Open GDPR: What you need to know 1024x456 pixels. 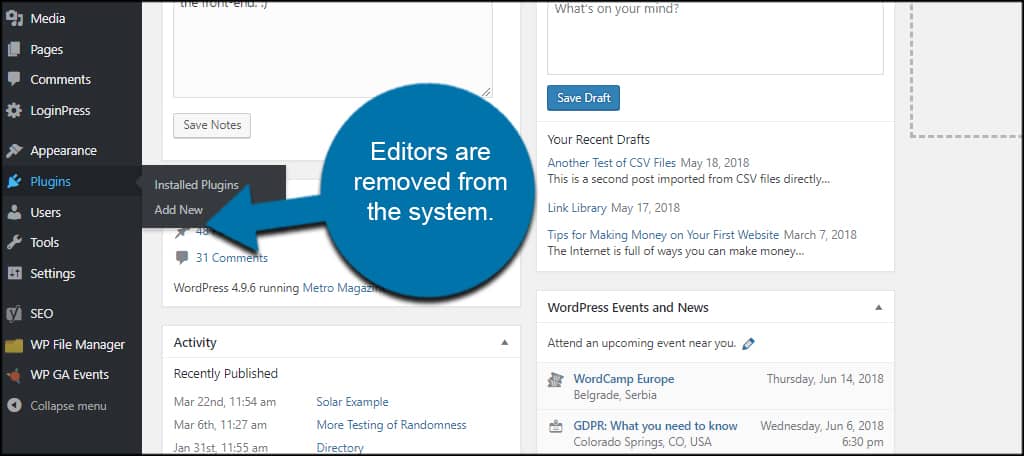tap(655, 426)
